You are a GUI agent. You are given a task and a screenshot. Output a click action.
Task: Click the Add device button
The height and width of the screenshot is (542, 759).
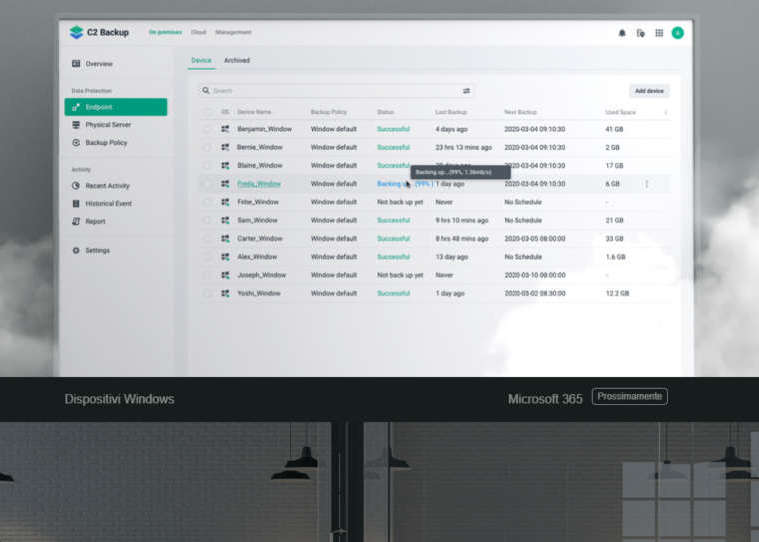649,91
